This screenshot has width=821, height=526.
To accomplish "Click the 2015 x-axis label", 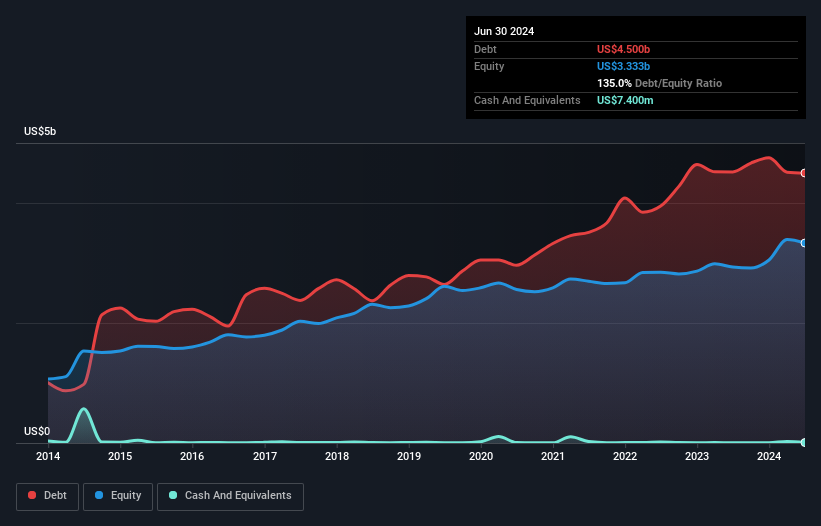I will pyautogui.click(x=120, y=456).
